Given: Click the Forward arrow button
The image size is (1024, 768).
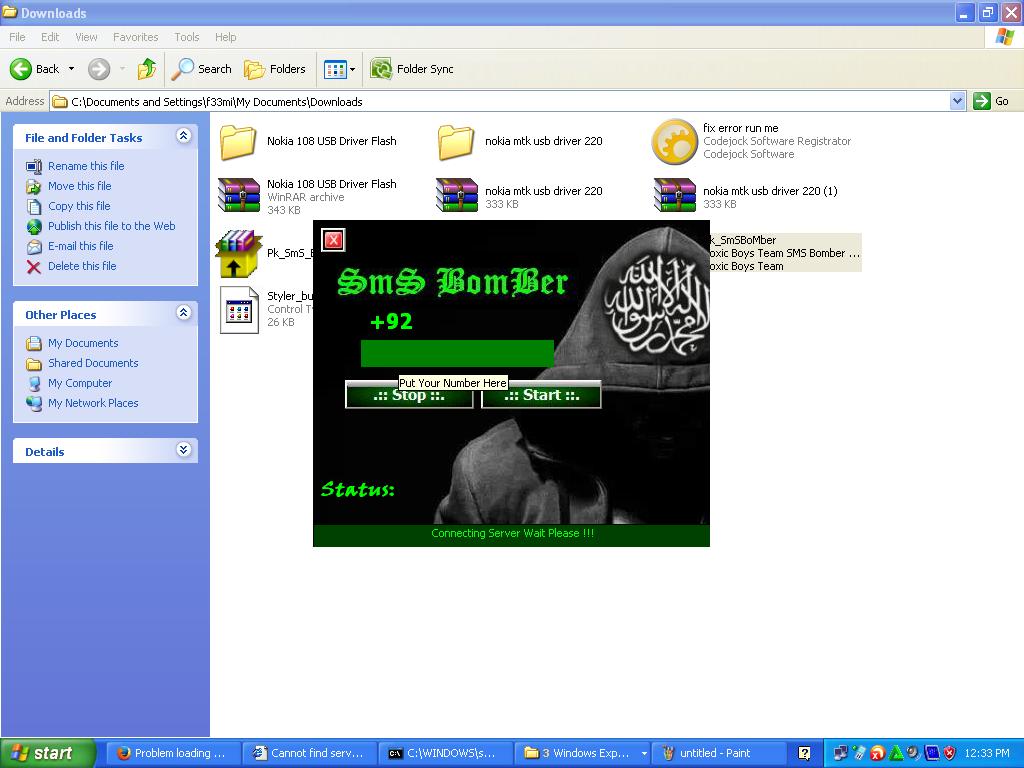Looking at the screenshot, I should coord(99,69).
